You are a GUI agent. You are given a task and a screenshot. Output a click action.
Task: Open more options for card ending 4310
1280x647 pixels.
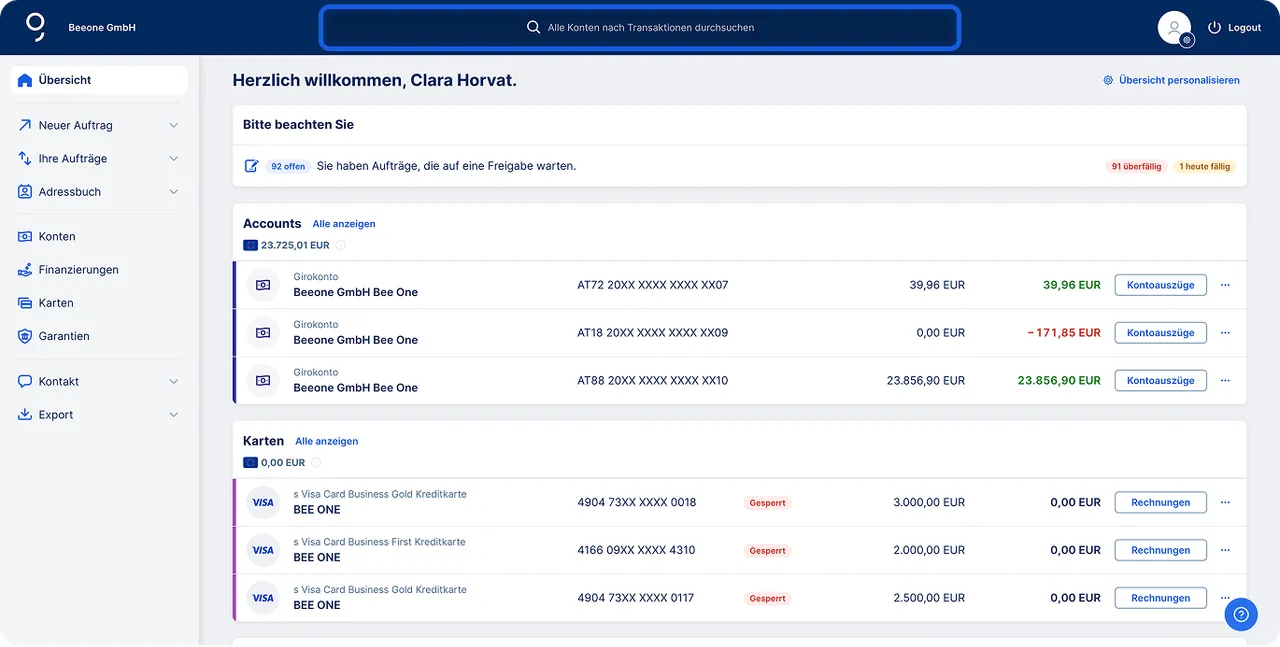1225,550
